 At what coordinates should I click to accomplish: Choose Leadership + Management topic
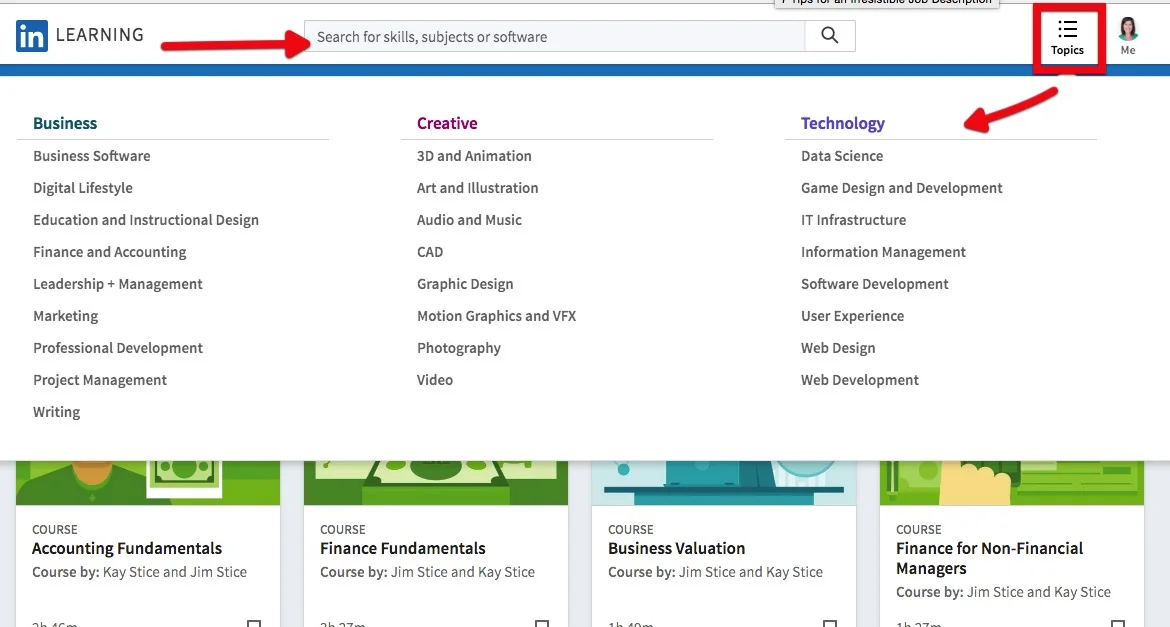[x=118, y=284]
